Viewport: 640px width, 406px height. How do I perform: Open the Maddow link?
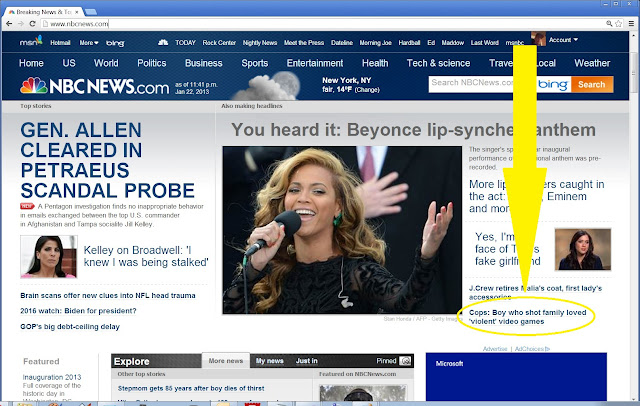coord(453,42)
